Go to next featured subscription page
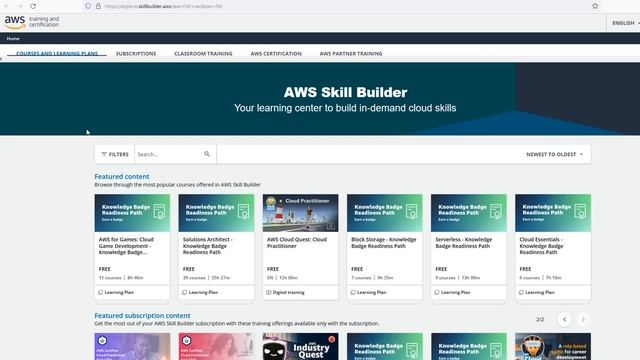Screen dimensions: 640x360 point(583,319)
